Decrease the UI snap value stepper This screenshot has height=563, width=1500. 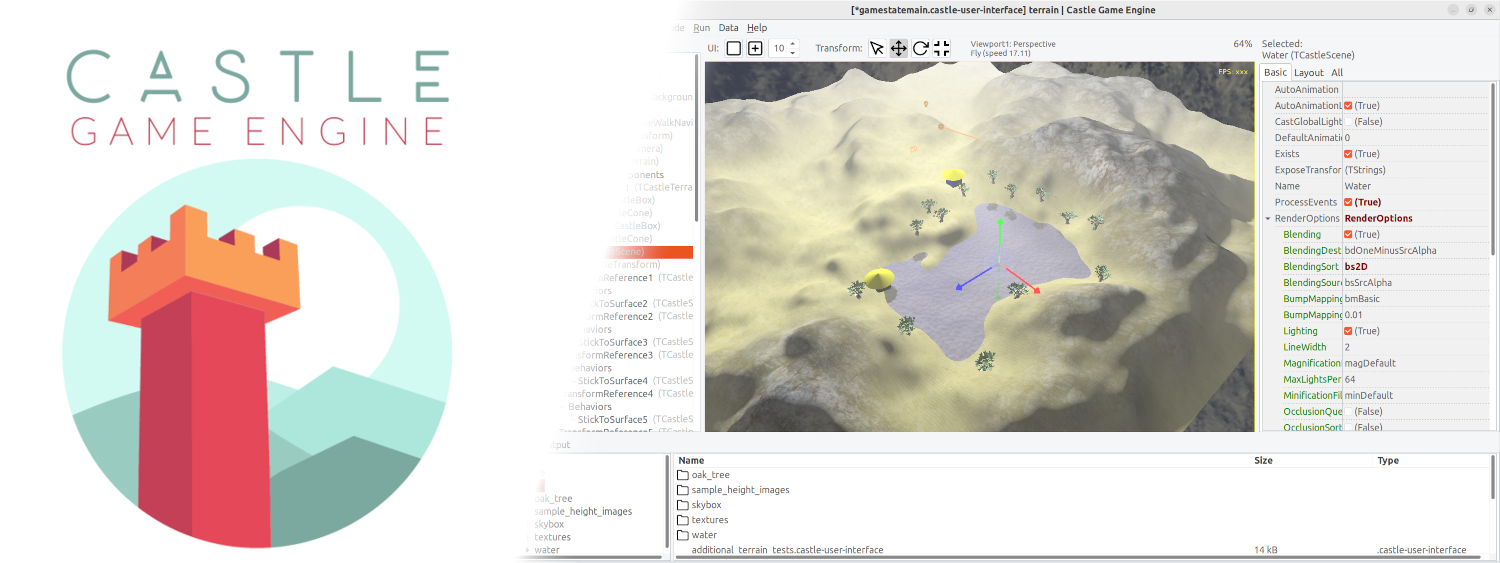(793, 52)
